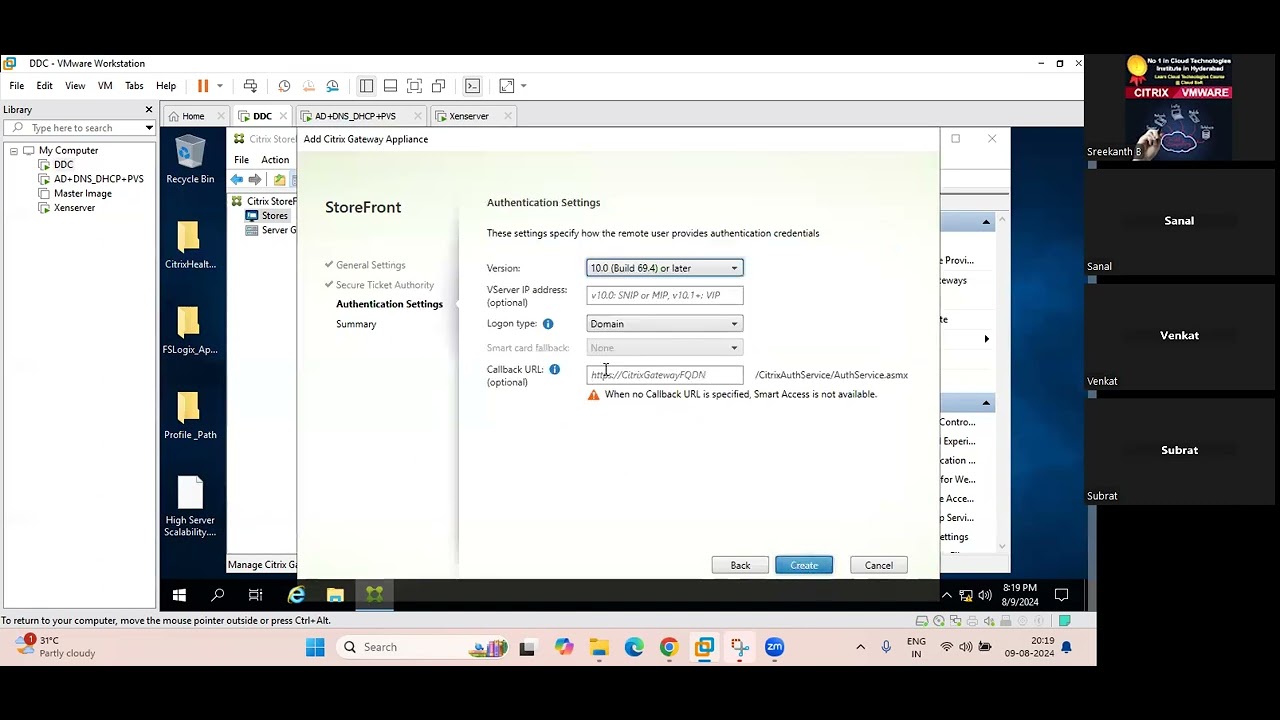Switch to full screen mode icon
This screenshot has height=720, width=1280.
(x=414, y=86)
